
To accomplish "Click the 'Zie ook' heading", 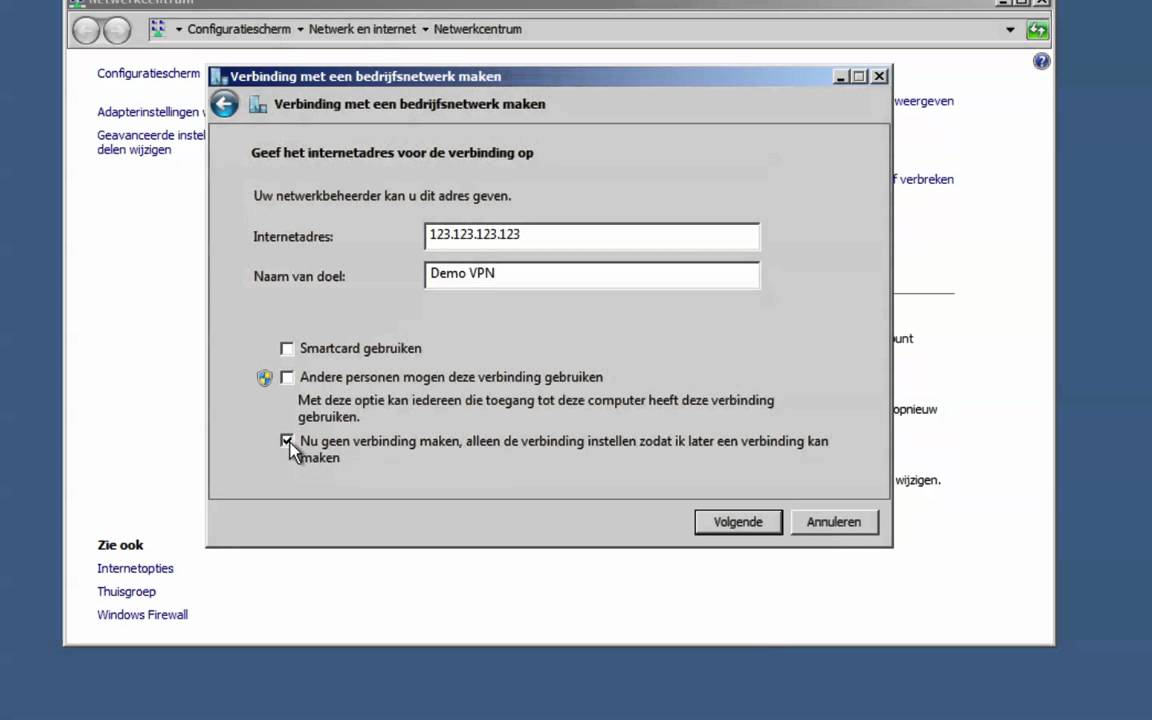I will 120,545.
